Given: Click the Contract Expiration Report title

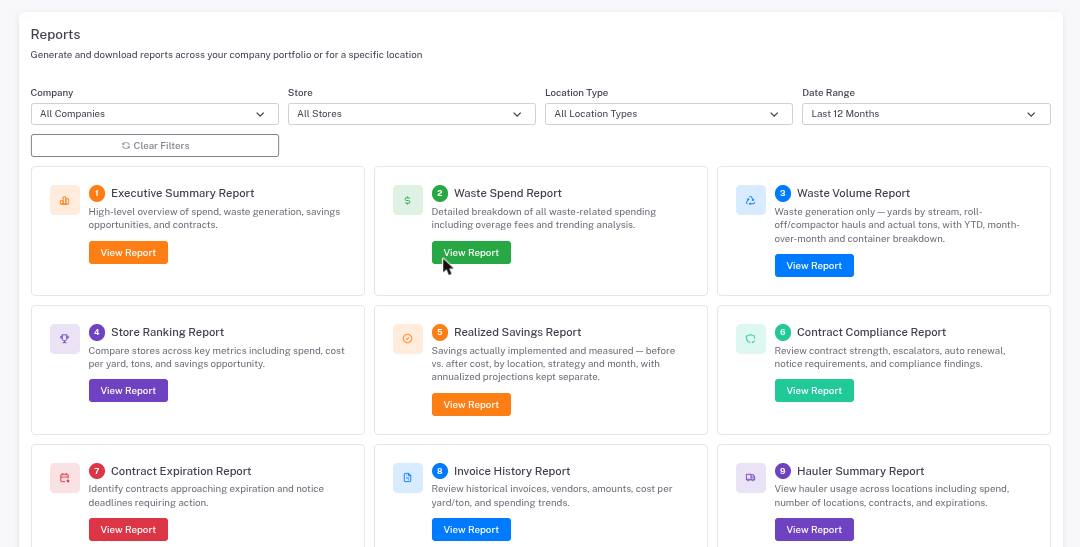Looking at the screenshot, I should (x=181, y=471).
